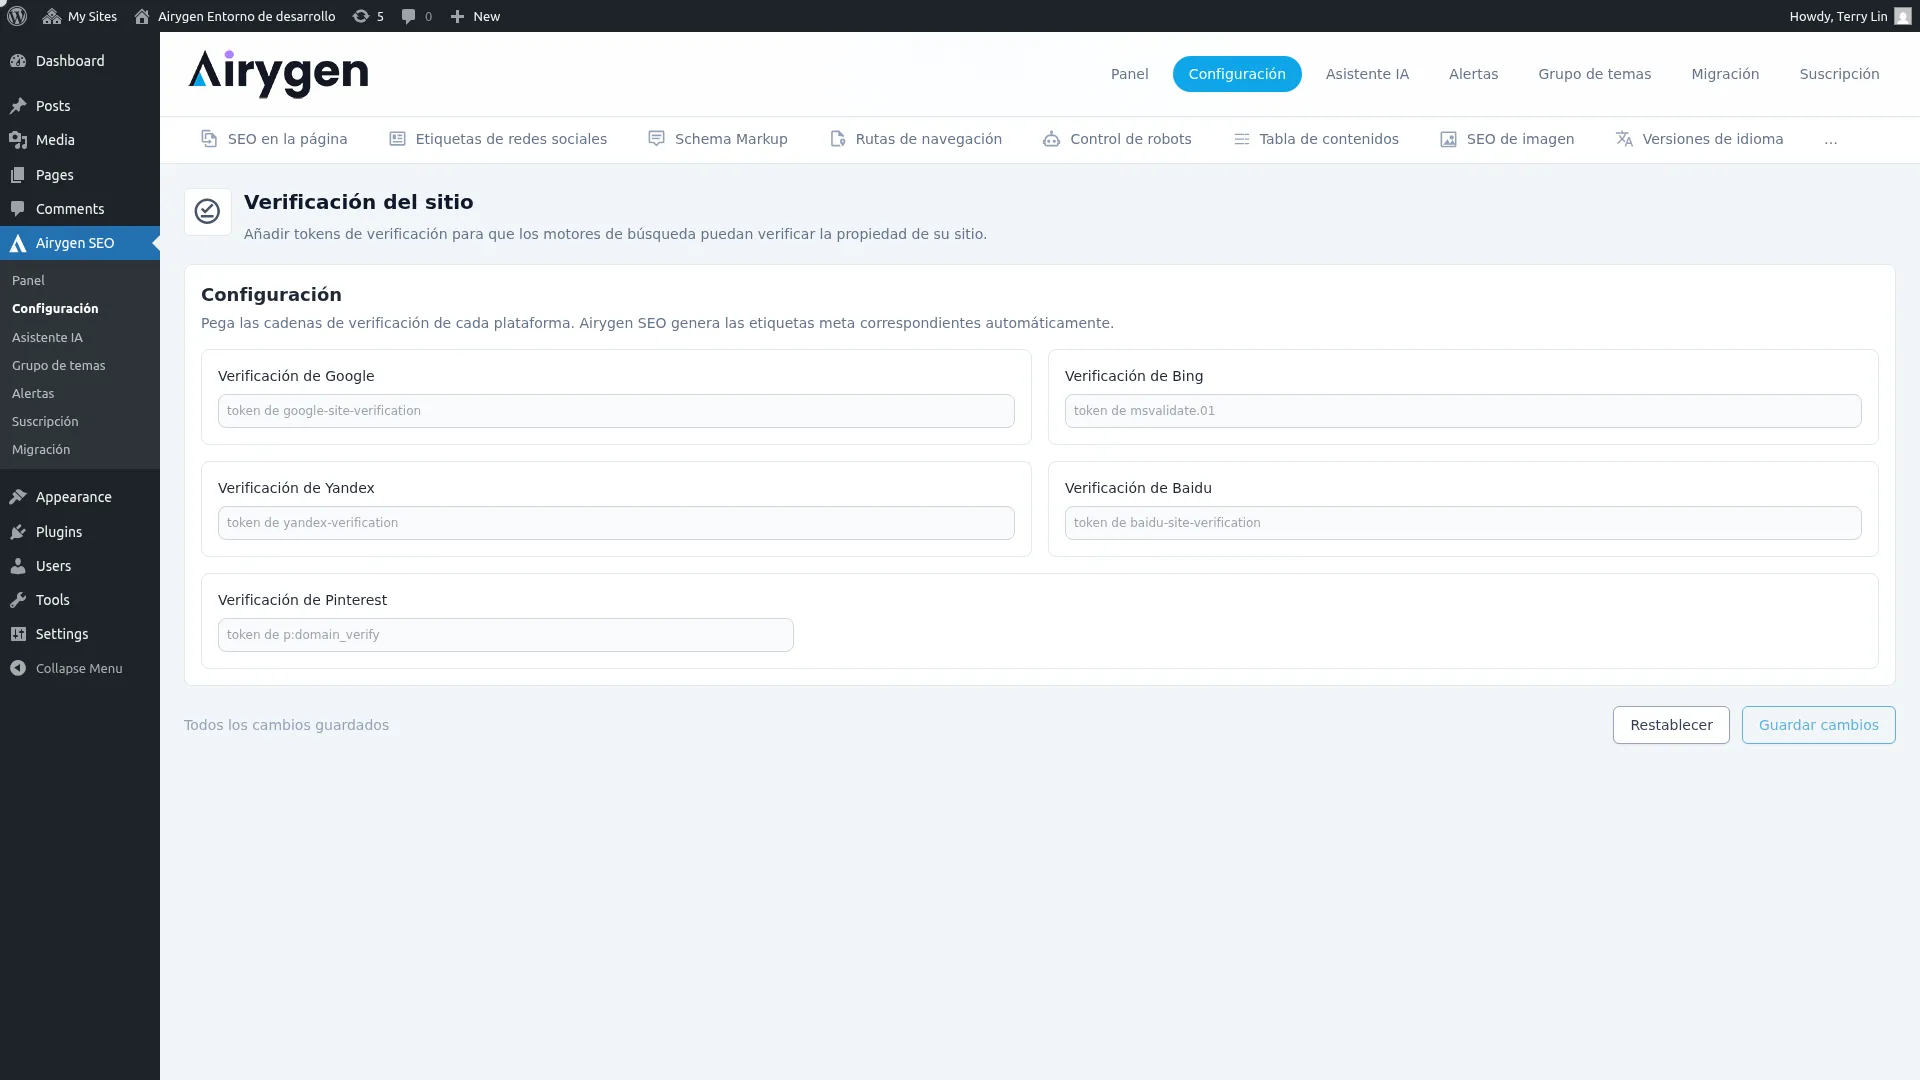Focus the Verificación de Baidu token field
Screen dimensions: 1920x1080
[x=1462, y=523]
